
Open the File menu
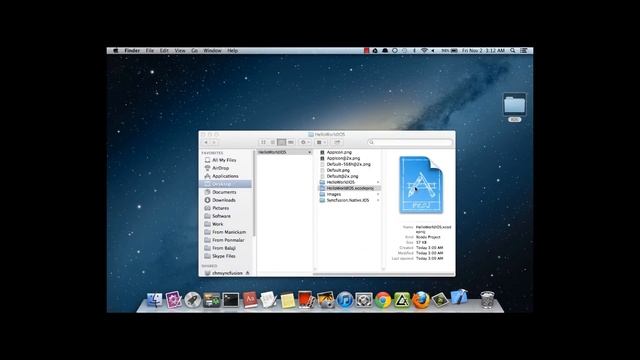[150, 51]
